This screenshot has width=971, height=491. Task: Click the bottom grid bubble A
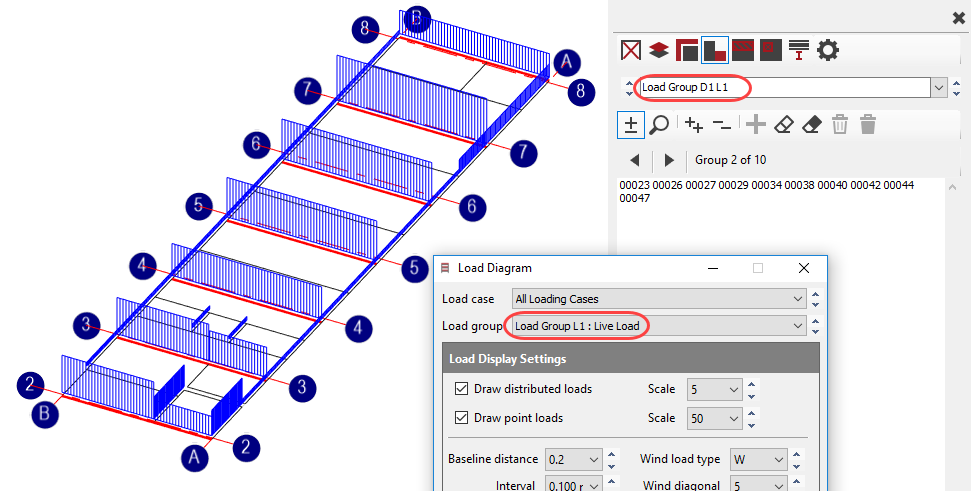pos(194,457)
